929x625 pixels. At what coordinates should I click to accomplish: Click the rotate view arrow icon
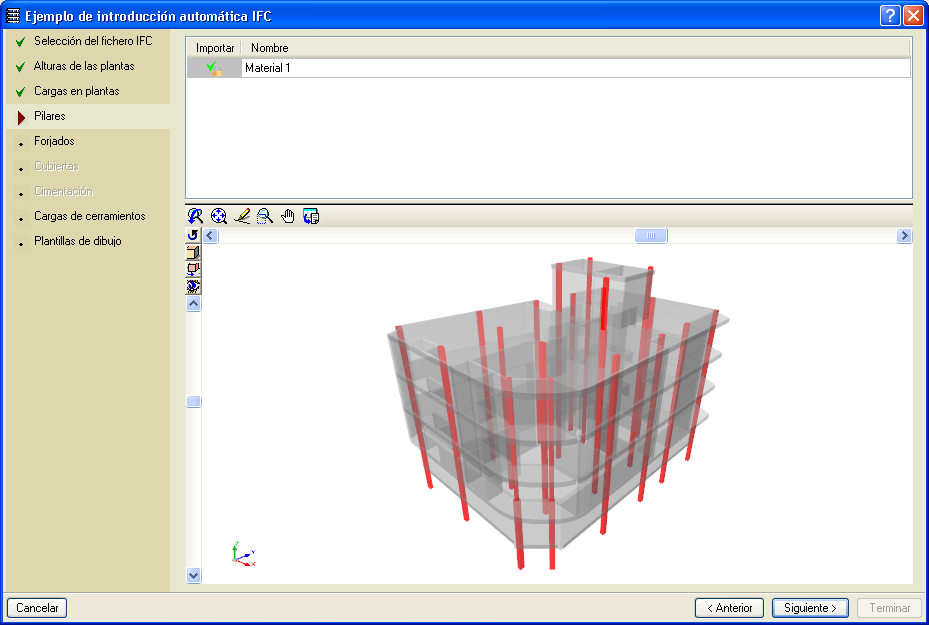(x=194, y=235)
